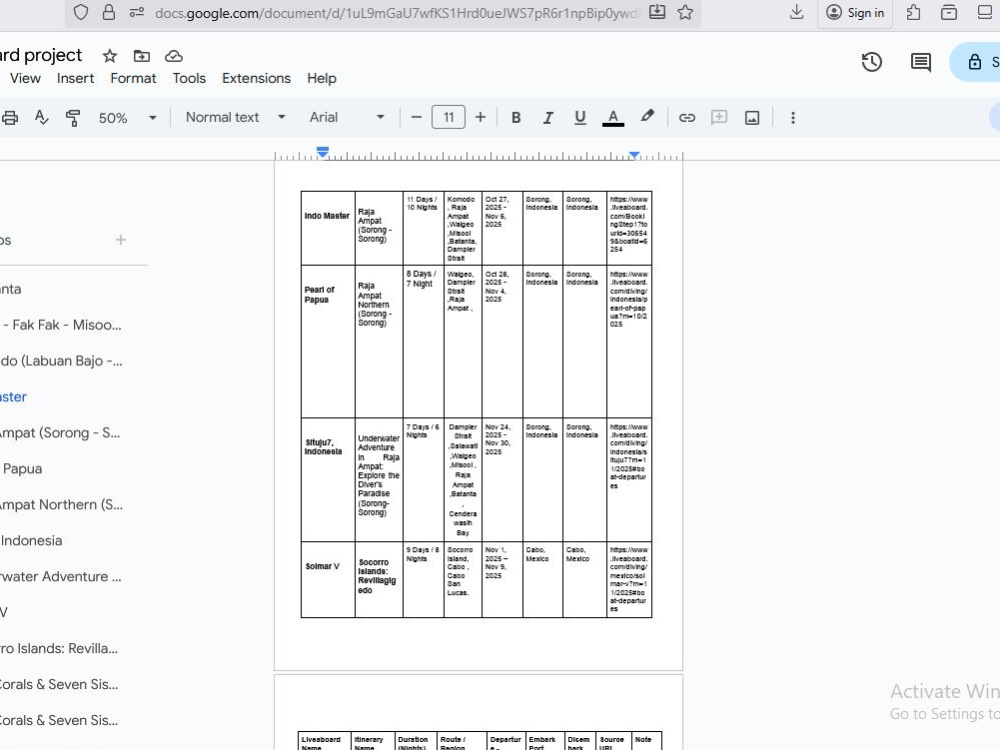Click the browser extensions puzzle icon
Image resolution: width=1000 pixels, height=750 pixels.
tap(913, 12)
